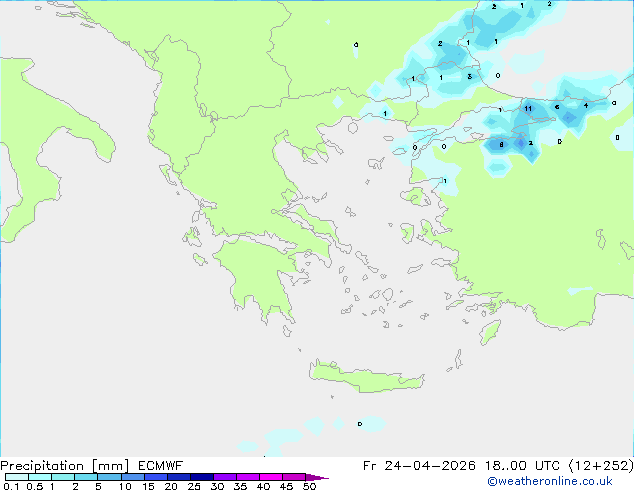Click the '8' precipitation value on the map
This screenshot has height=490, width=634.
501,144
